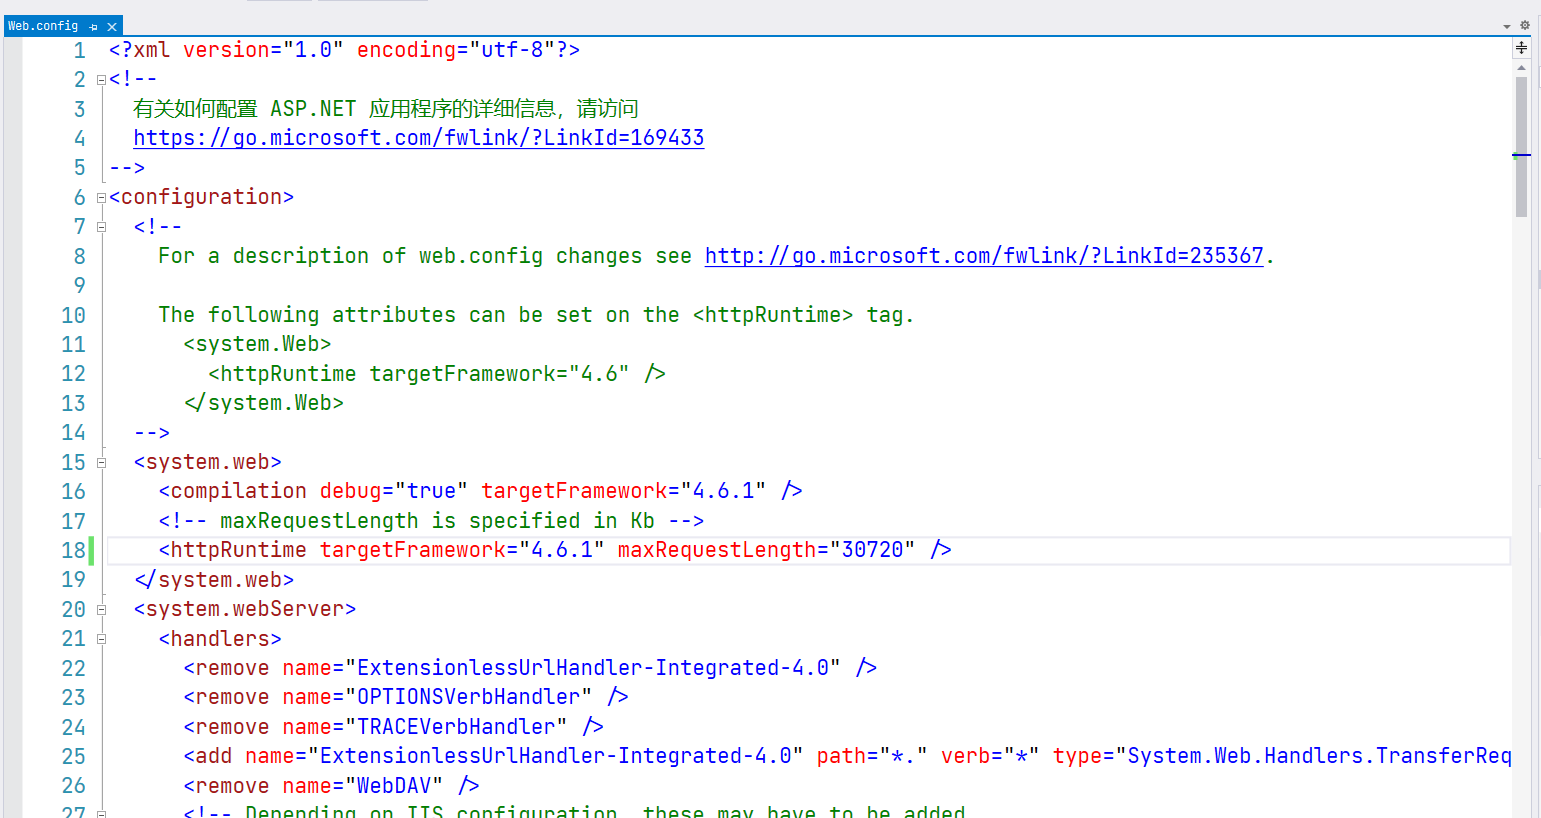Collapse the handlers element on line 21
Viewport: 1541px width, 818px height.
tap(101, 639)
